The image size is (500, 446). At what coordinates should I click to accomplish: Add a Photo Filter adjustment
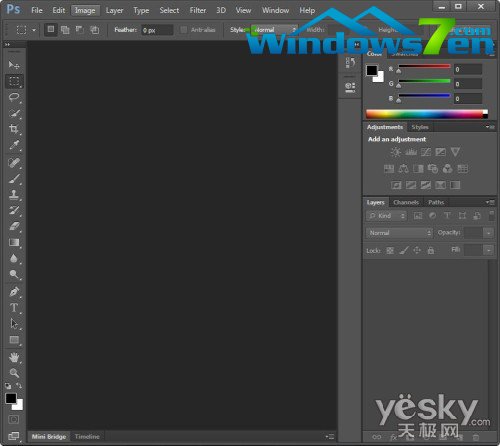[433, 169]
